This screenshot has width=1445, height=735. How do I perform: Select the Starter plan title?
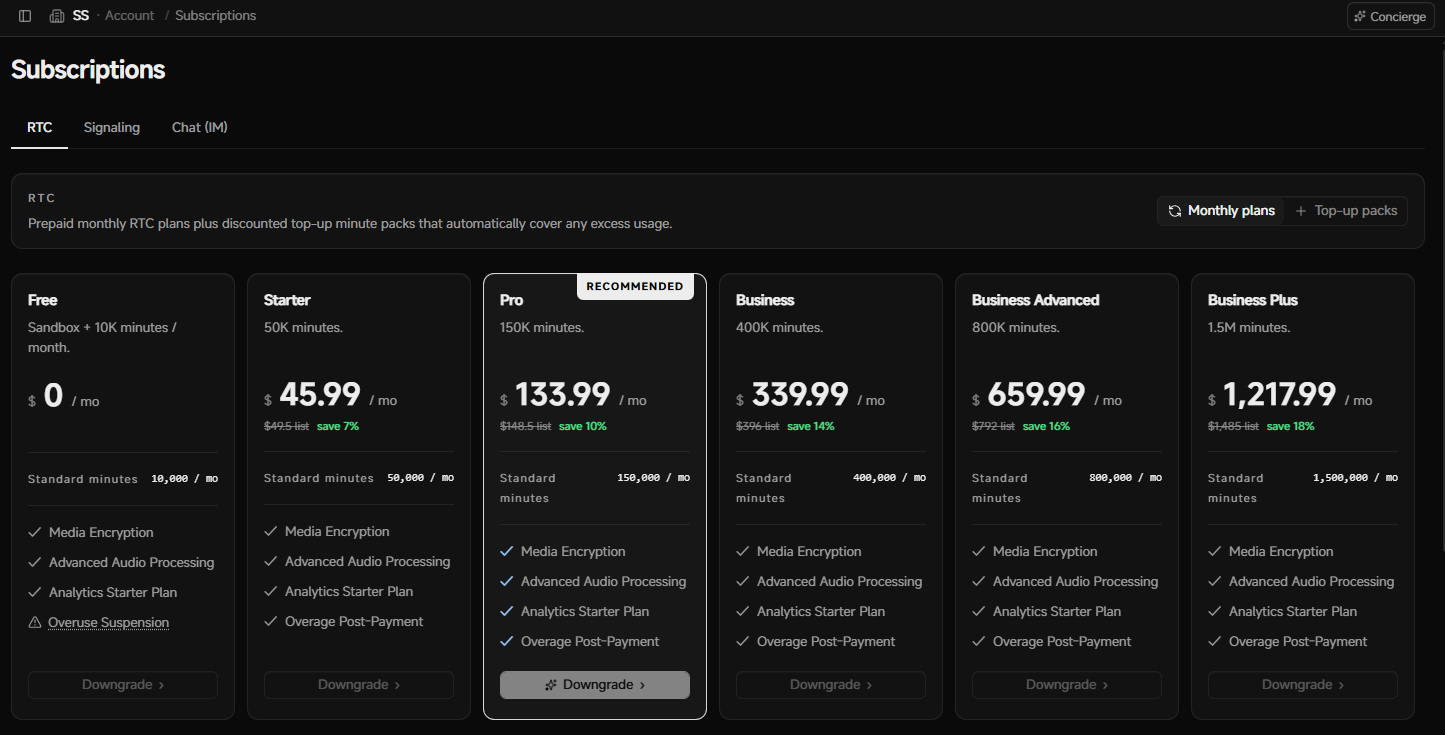(287, 300)
